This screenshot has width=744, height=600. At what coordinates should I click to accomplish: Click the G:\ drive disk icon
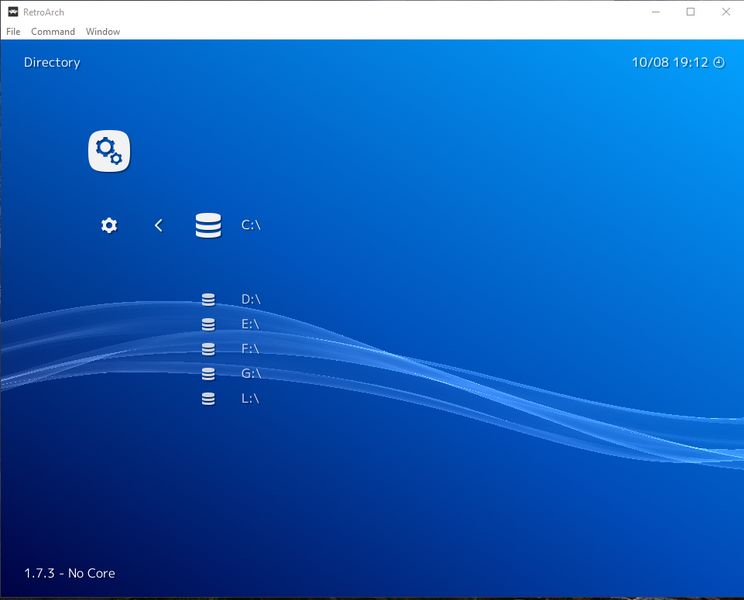[x=208, y=374]
